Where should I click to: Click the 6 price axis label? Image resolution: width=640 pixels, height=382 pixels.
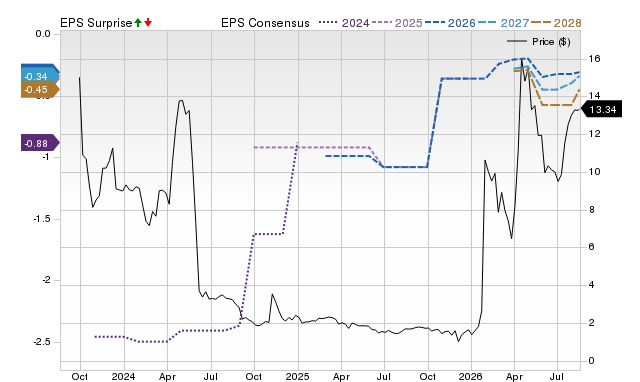pos(592,247)
